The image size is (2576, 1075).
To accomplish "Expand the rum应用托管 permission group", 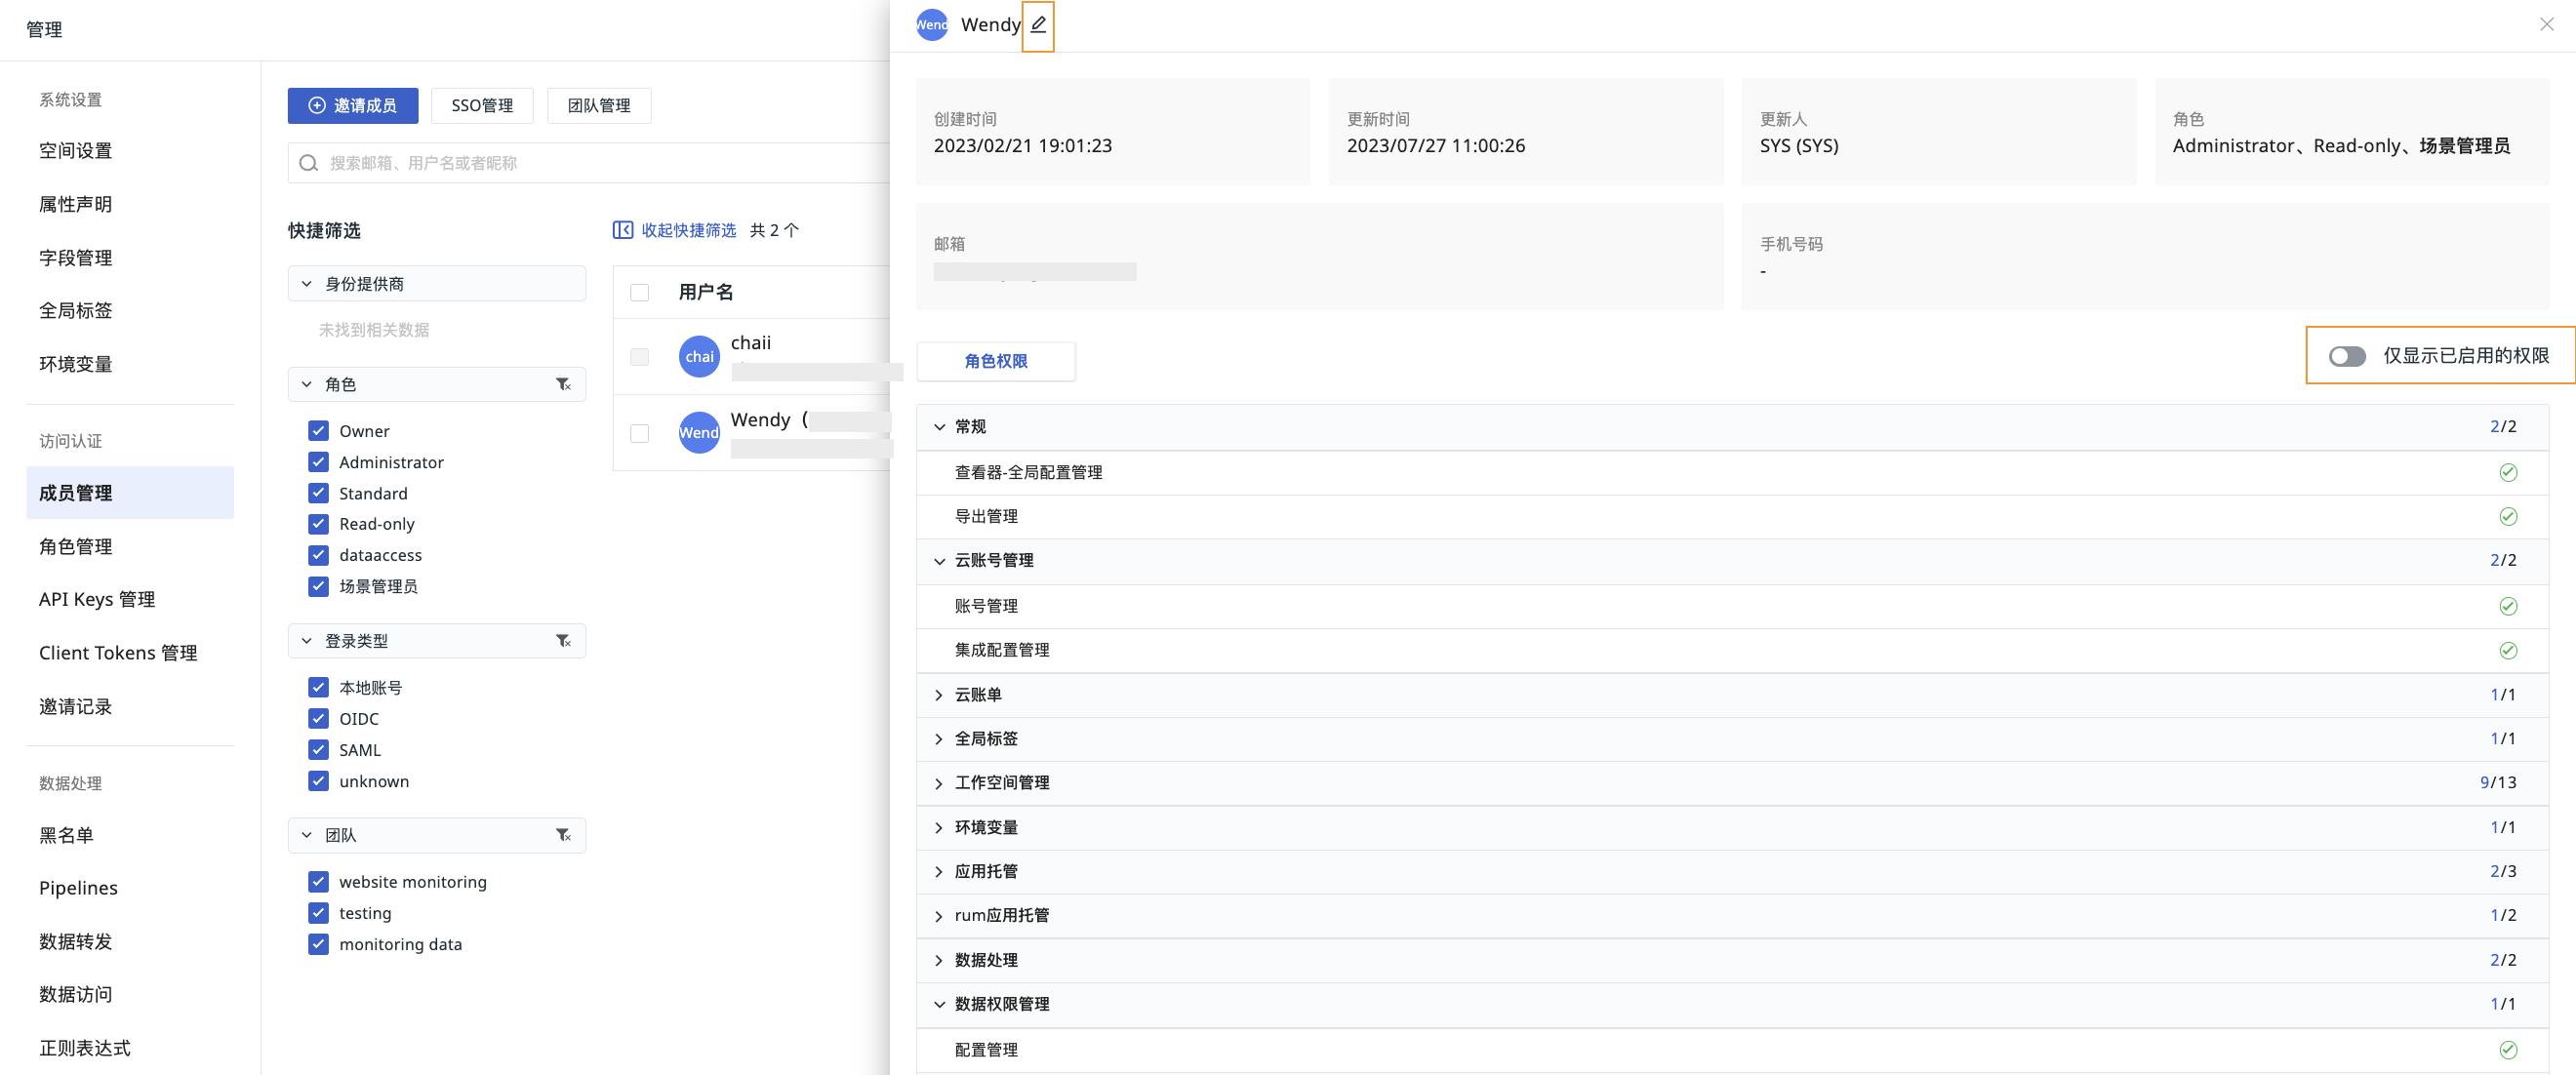I will pyautogui.click(x=939, y=916).
